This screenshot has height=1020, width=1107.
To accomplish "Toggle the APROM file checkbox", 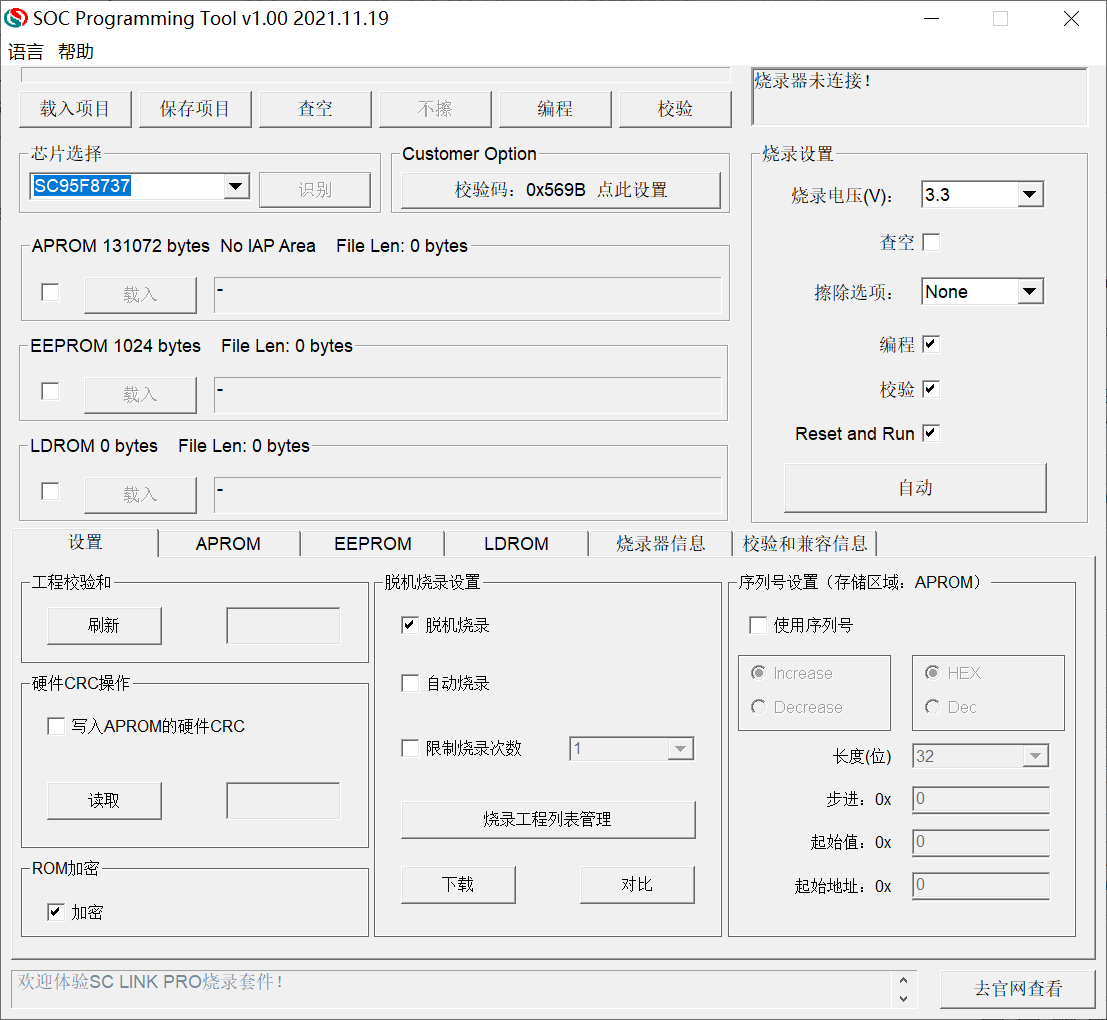I will click(50, 292).
